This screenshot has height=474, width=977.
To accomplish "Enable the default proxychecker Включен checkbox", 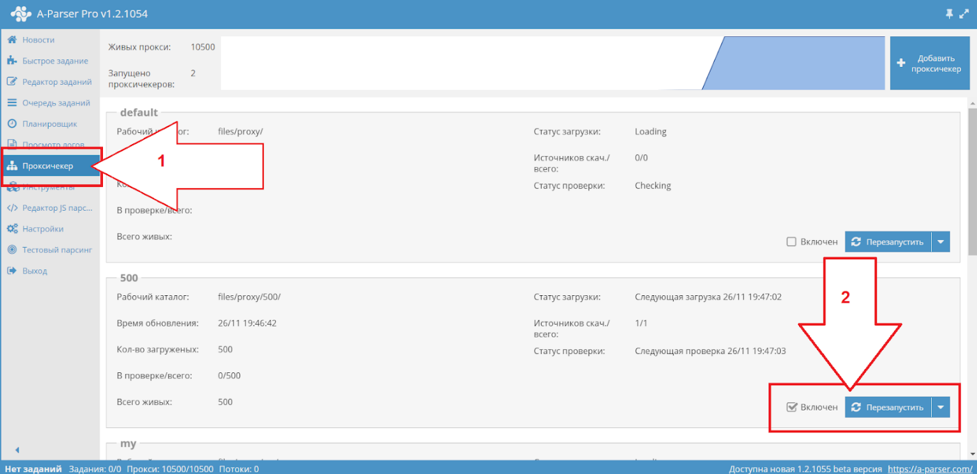I will [791, 242].
